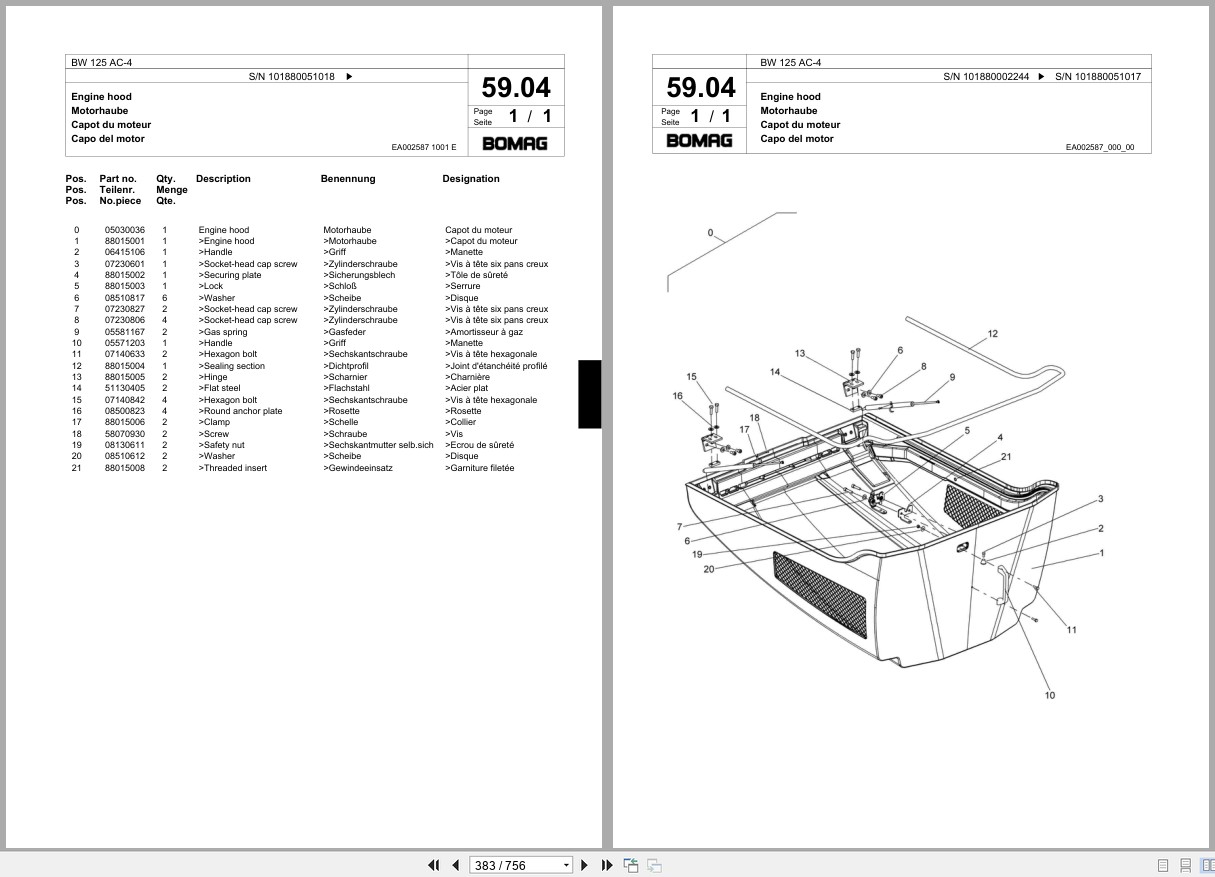Click the 'Designation' column header
Screen dimensions: 1215x877
point(471,179)
